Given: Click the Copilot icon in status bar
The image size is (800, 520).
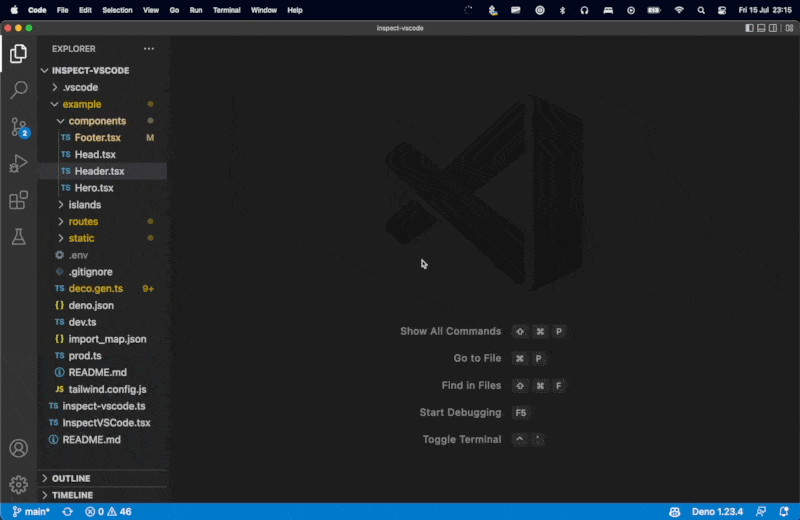Looking at the screenshot, I should click(x=674, y=511).
